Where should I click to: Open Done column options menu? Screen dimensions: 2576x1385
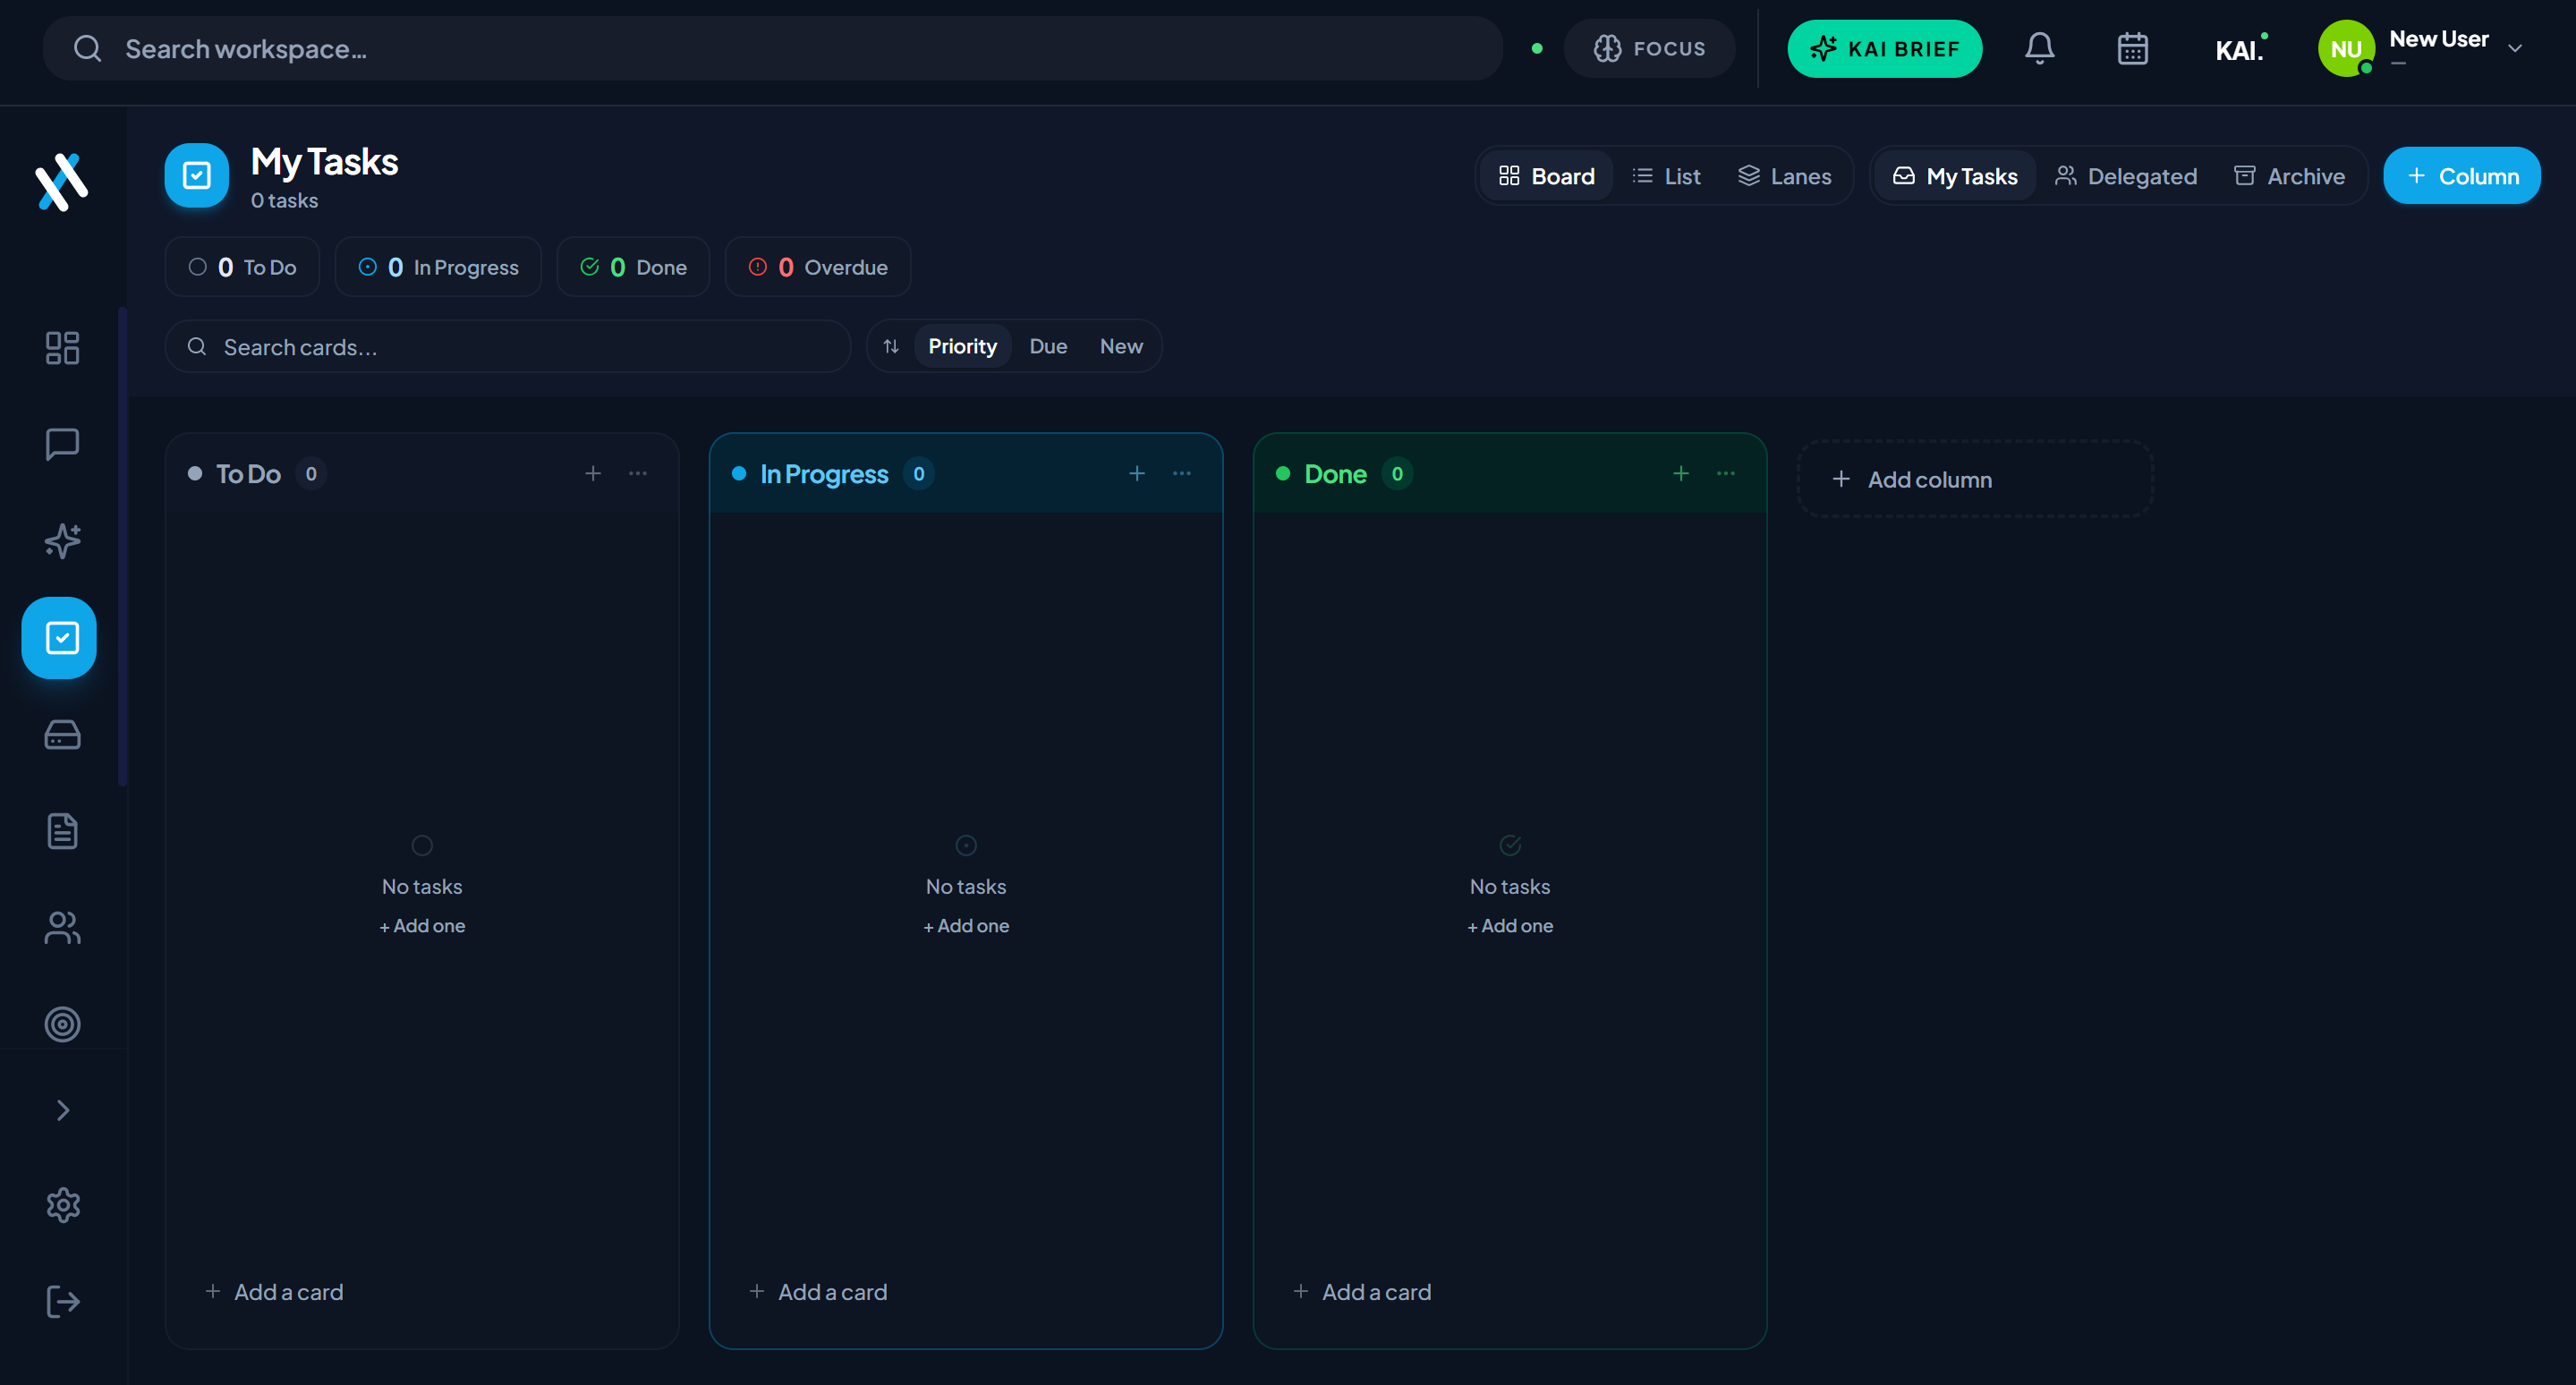[1726, 473]
